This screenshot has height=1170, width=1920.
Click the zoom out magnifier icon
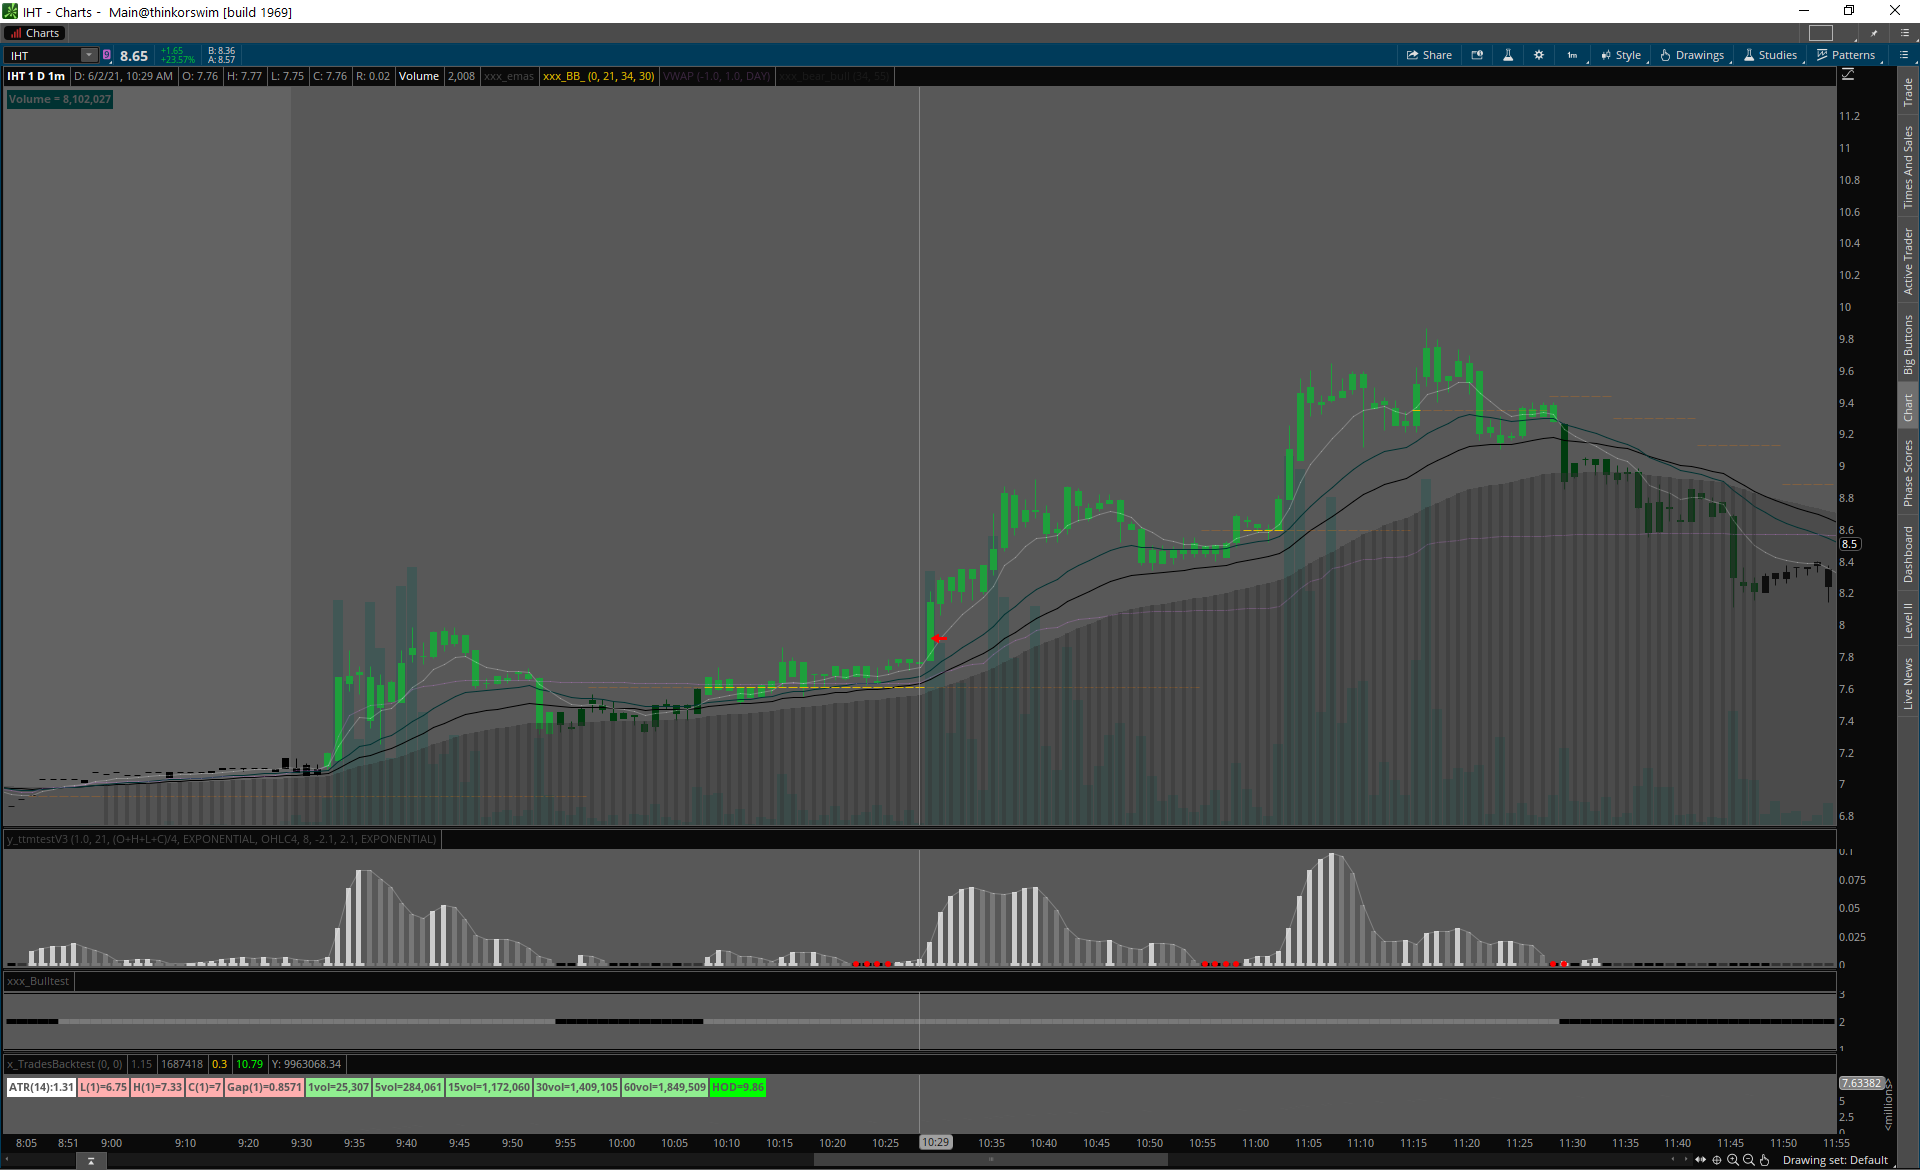[x=1749, y=1160]
